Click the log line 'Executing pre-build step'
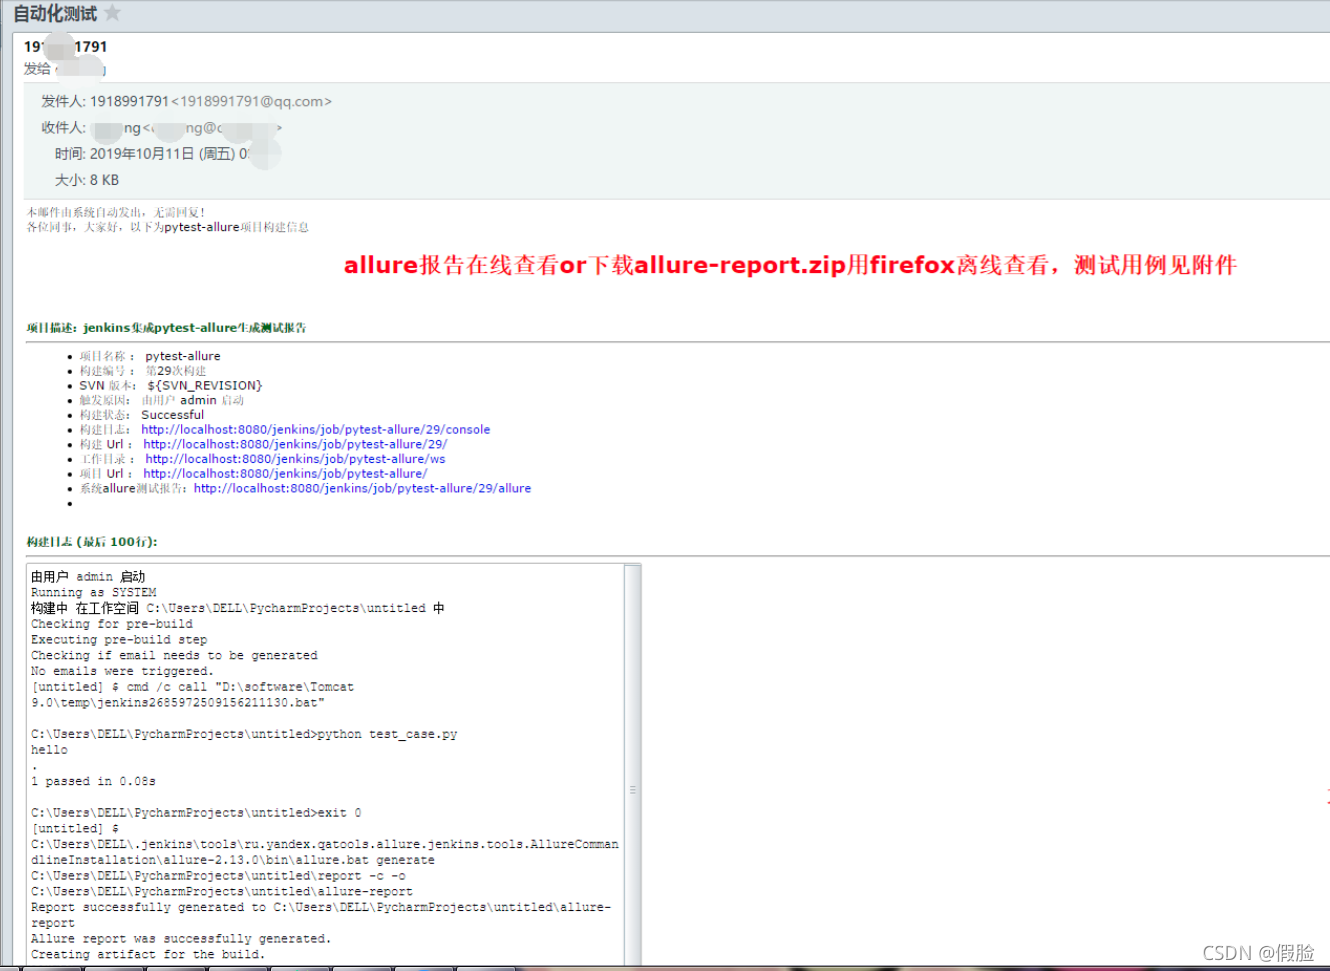Screen dimensions: 1330x971 click(x=119, y=640)
